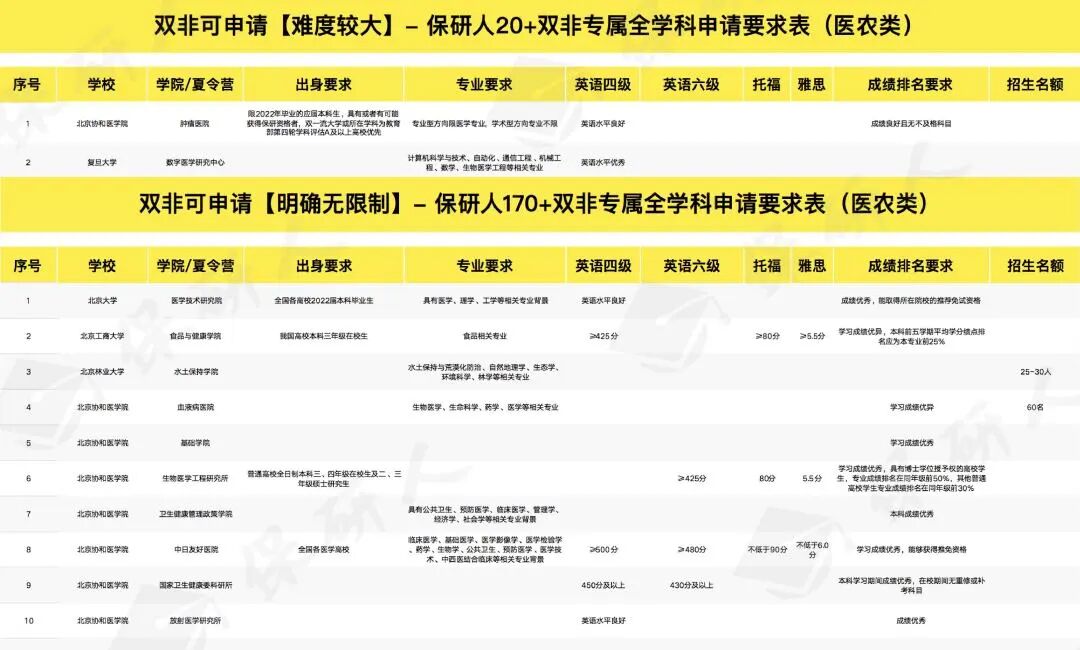Click the 国家卫生健康委科研所 cell
The width and height of the screenshot is (1080, 650).
point(196,585)
